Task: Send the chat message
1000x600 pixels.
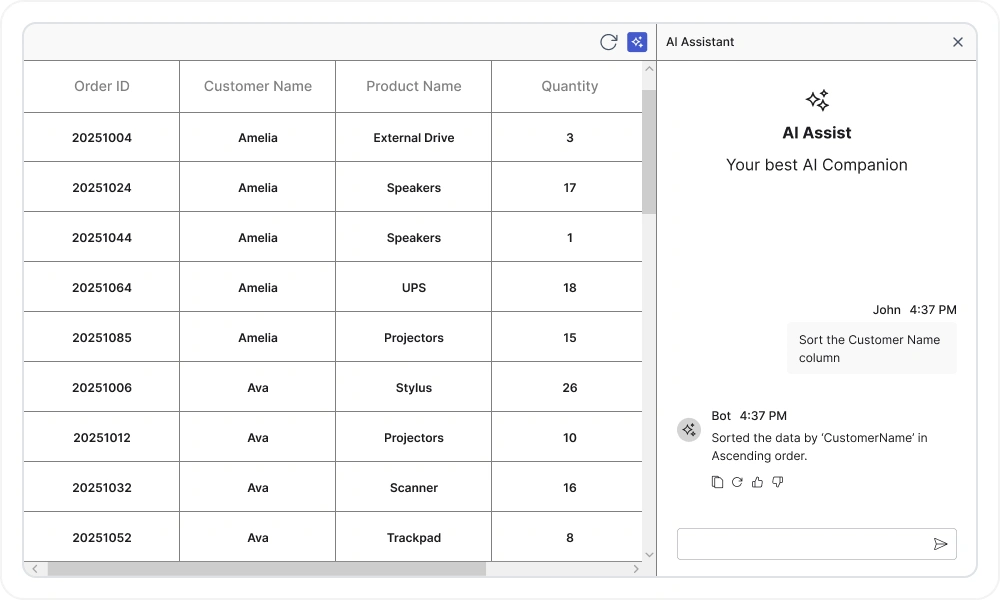Action: (x=940, y=544)
